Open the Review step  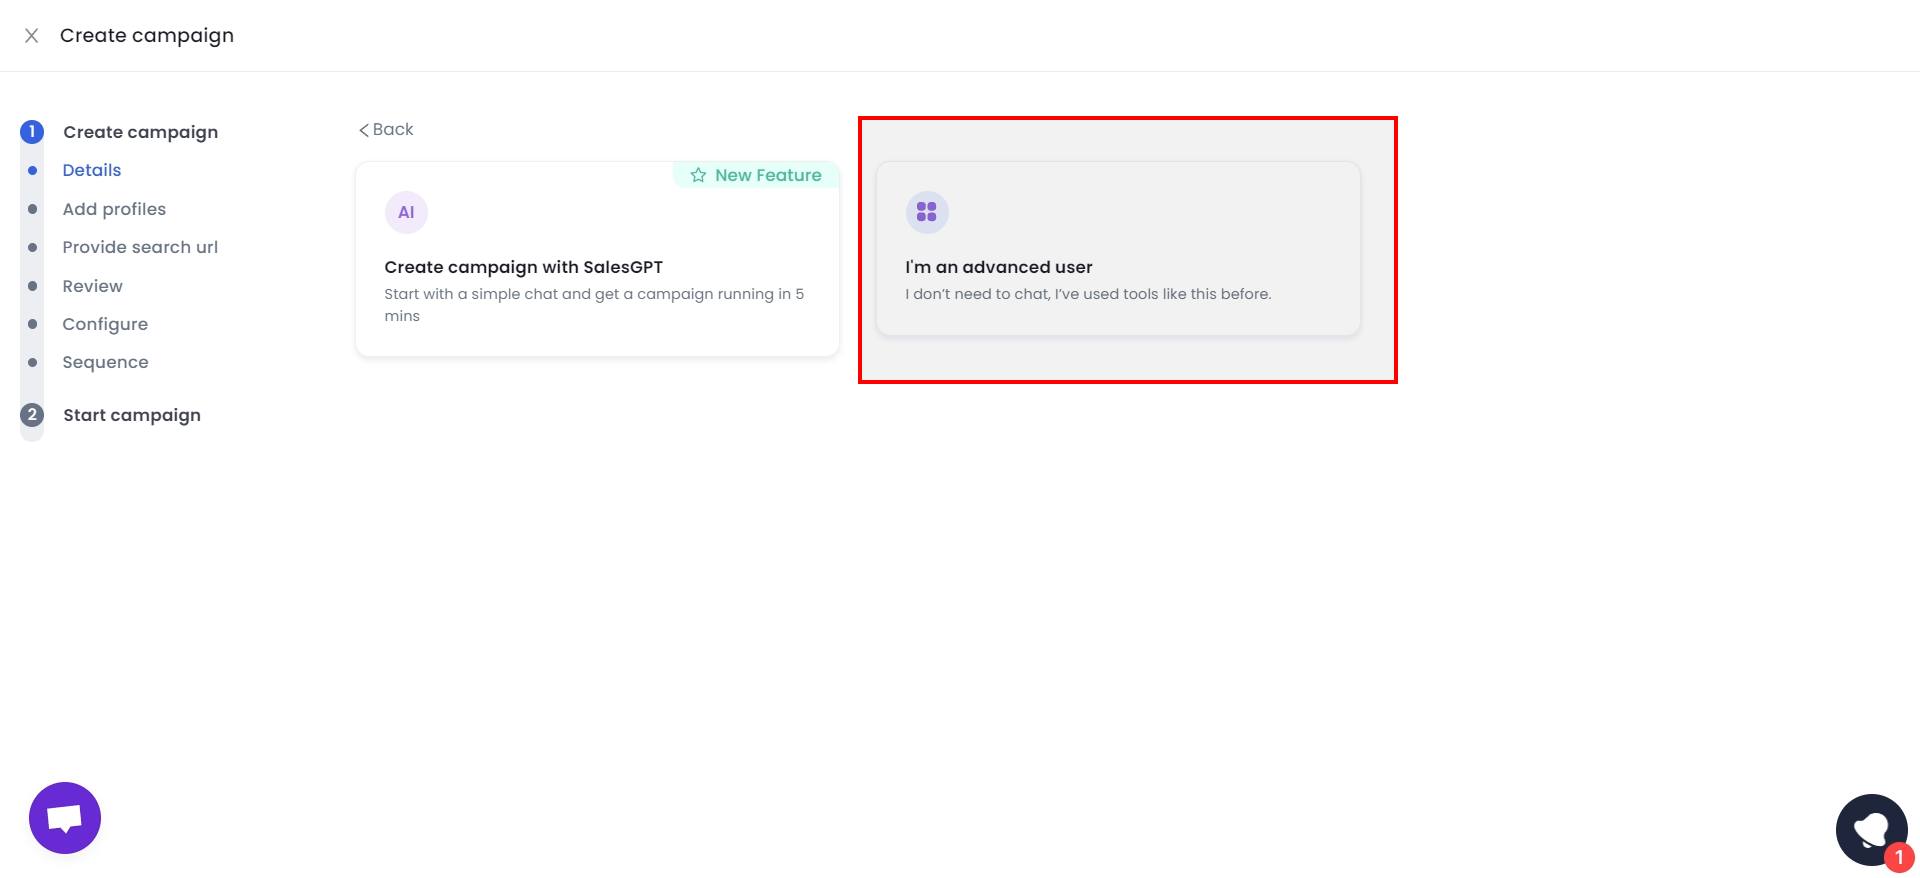(x=93, y=286)
